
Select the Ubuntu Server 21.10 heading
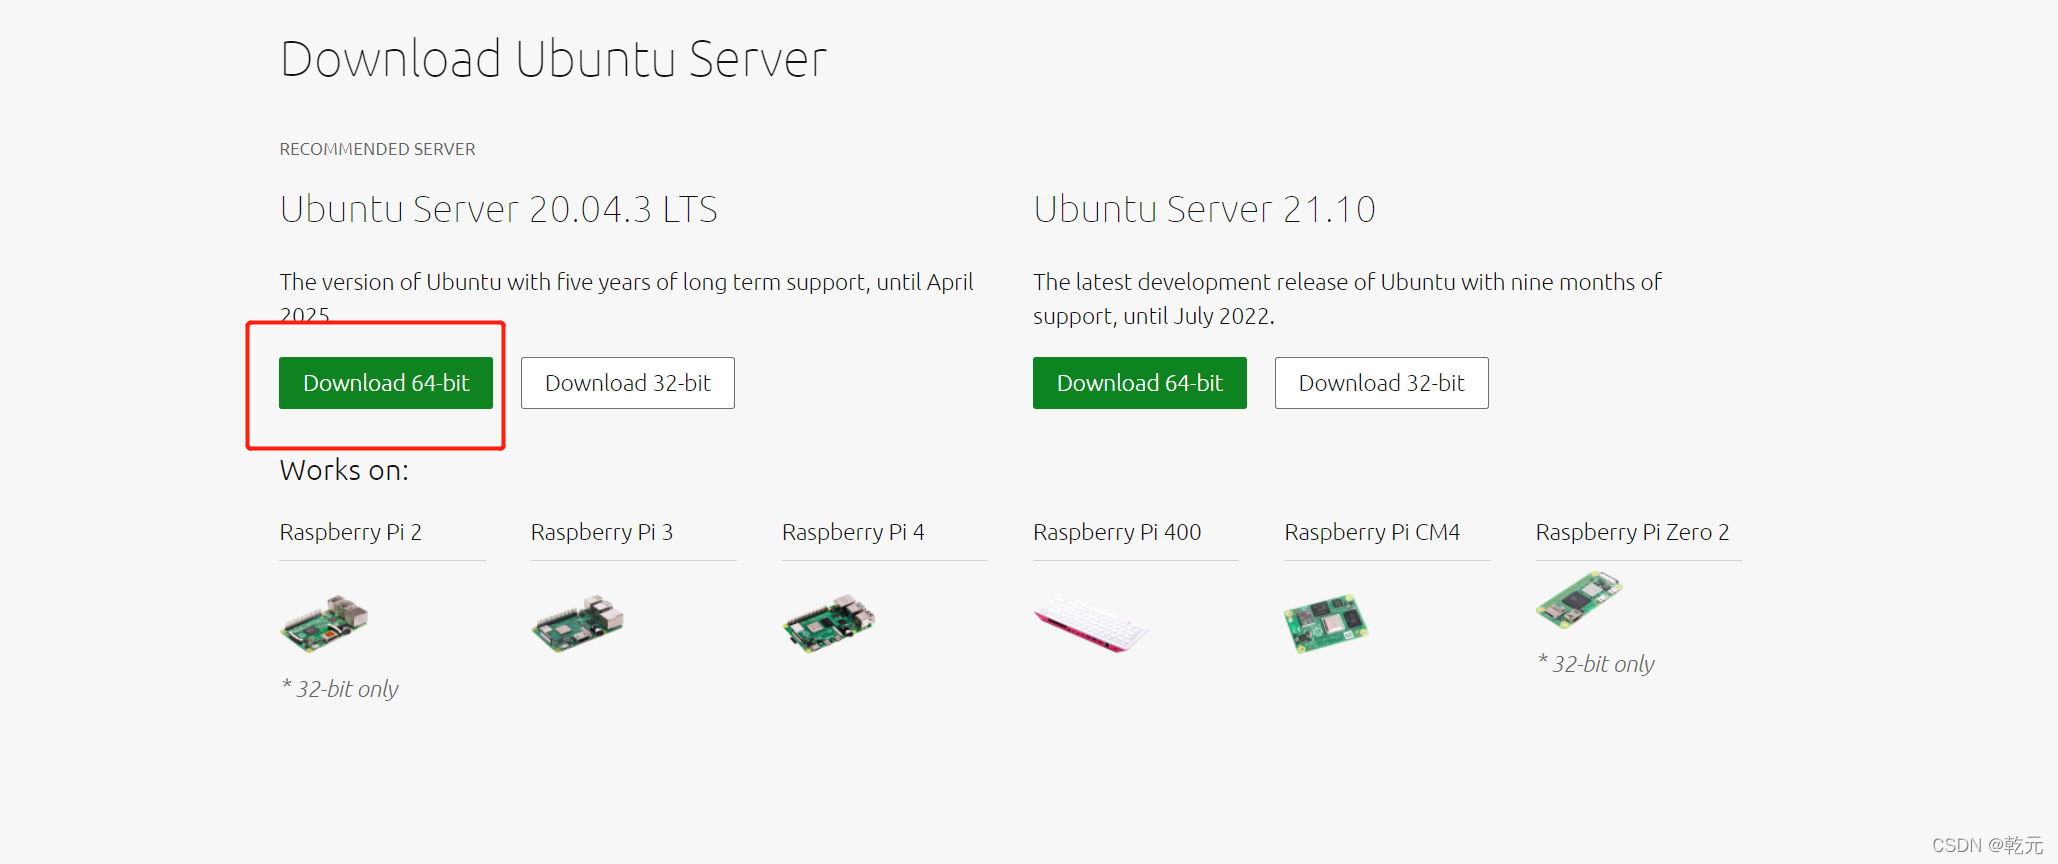(x=1204, y=209)
